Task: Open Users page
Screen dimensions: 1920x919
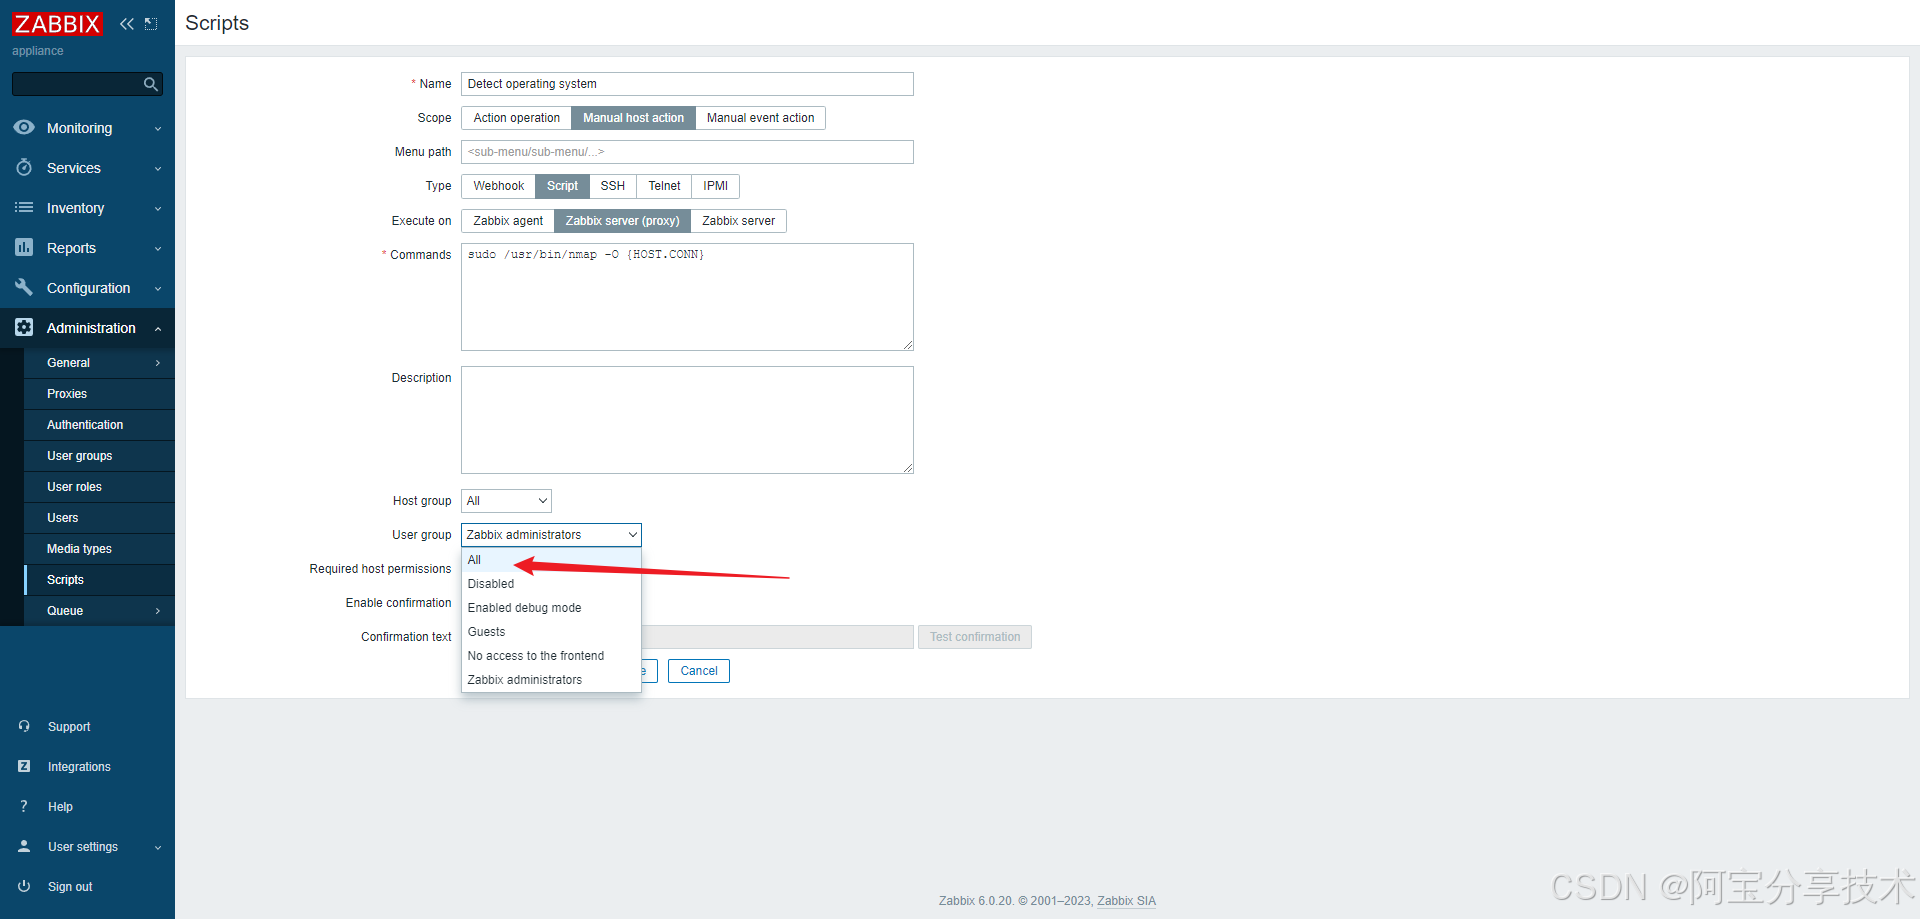Action: click(x=99, y=518)
